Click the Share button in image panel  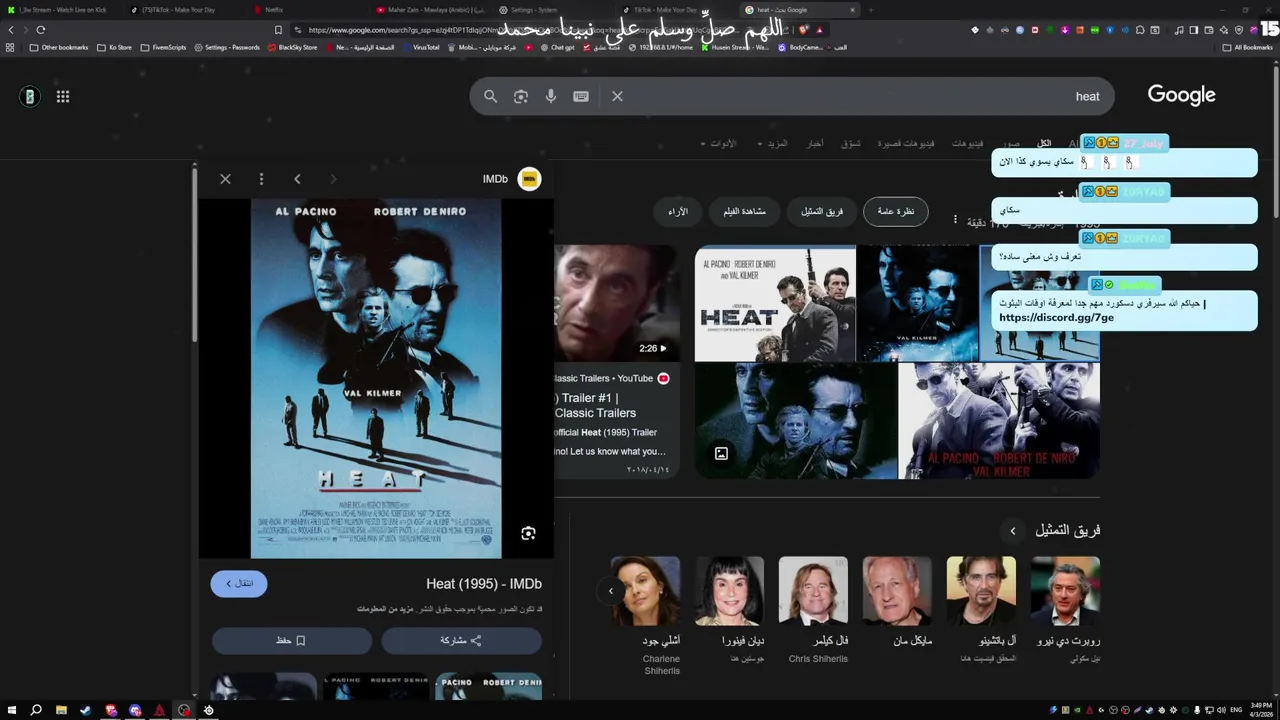(x=461, y=640)
